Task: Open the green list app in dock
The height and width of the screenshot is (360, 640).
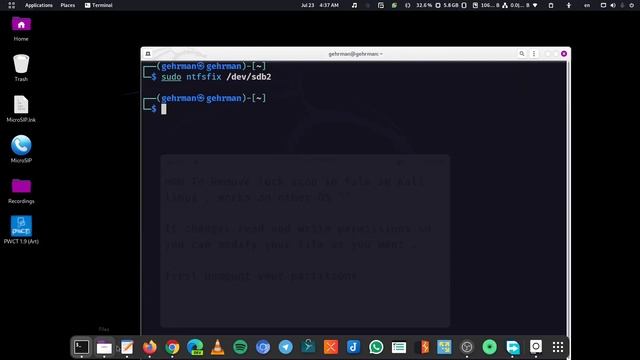Action: pyautogui.click(x=399, y=347)
